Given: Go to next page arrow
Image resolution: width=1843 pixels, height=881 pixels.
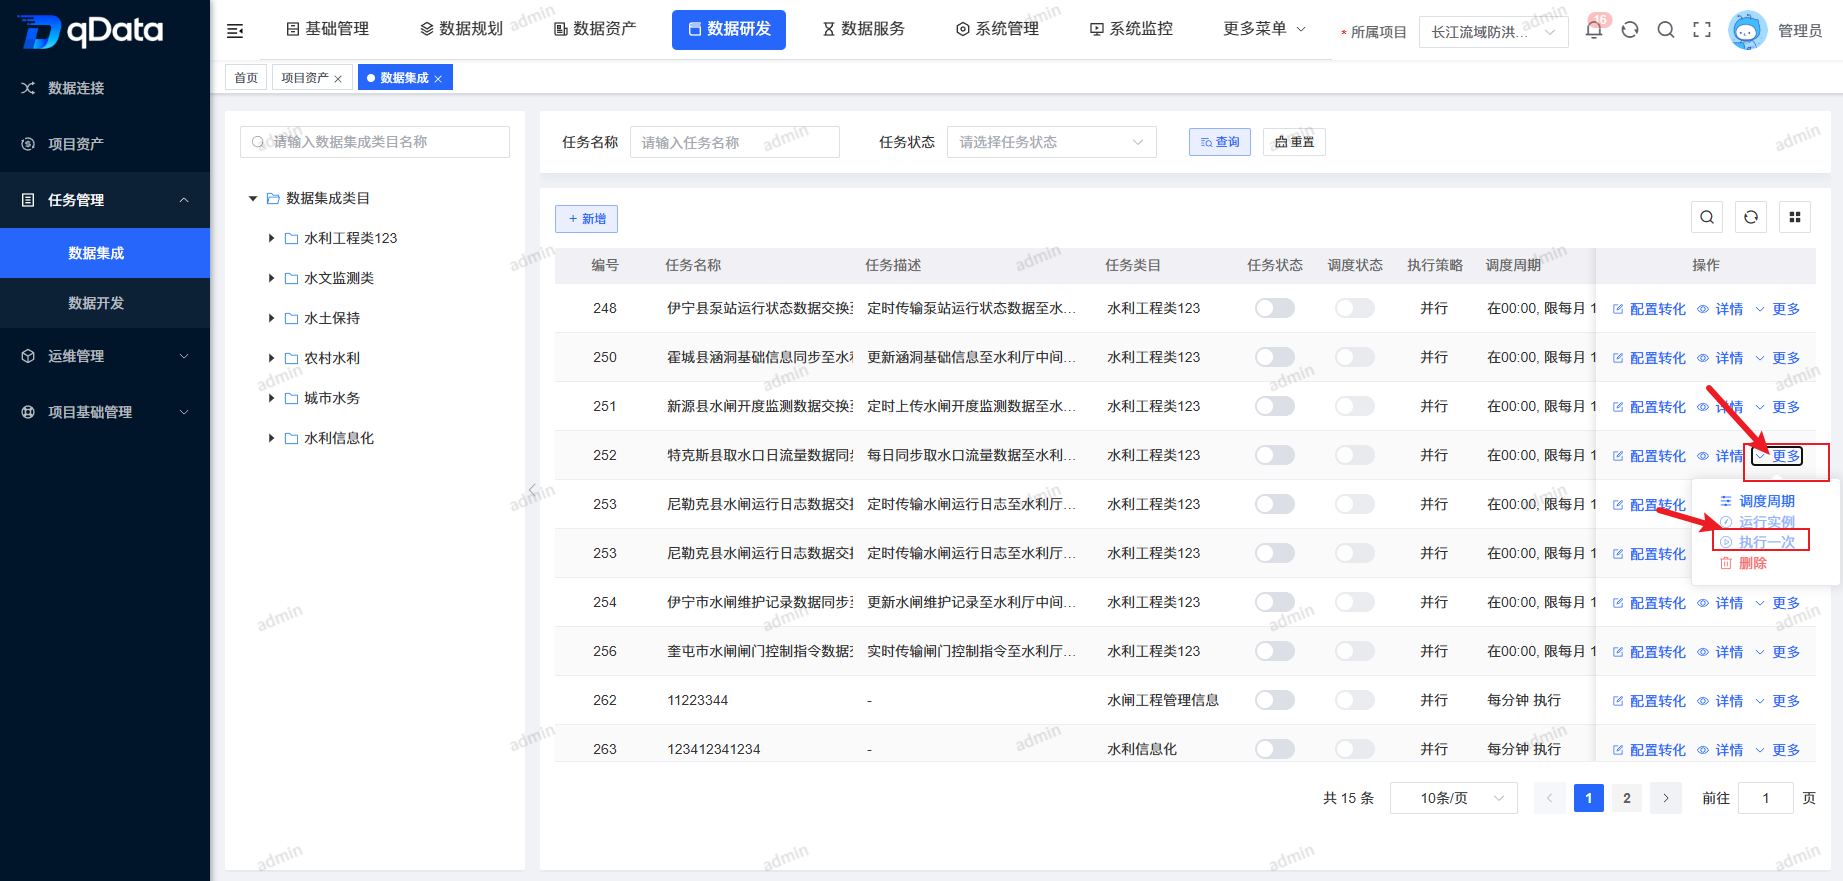Looking at the screenshot, I should [x=1666, y=798].
